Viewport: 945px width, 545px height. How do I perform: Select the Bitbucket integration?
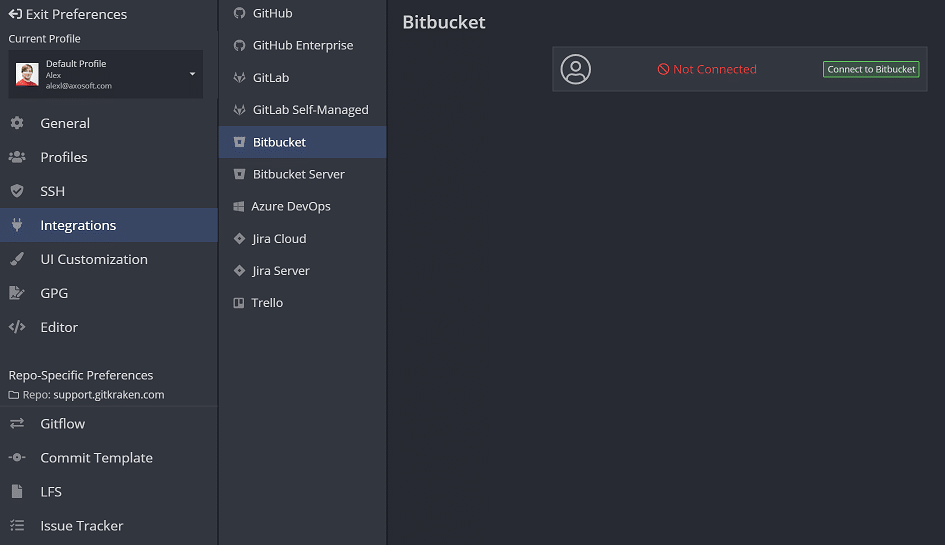(303, 142)
